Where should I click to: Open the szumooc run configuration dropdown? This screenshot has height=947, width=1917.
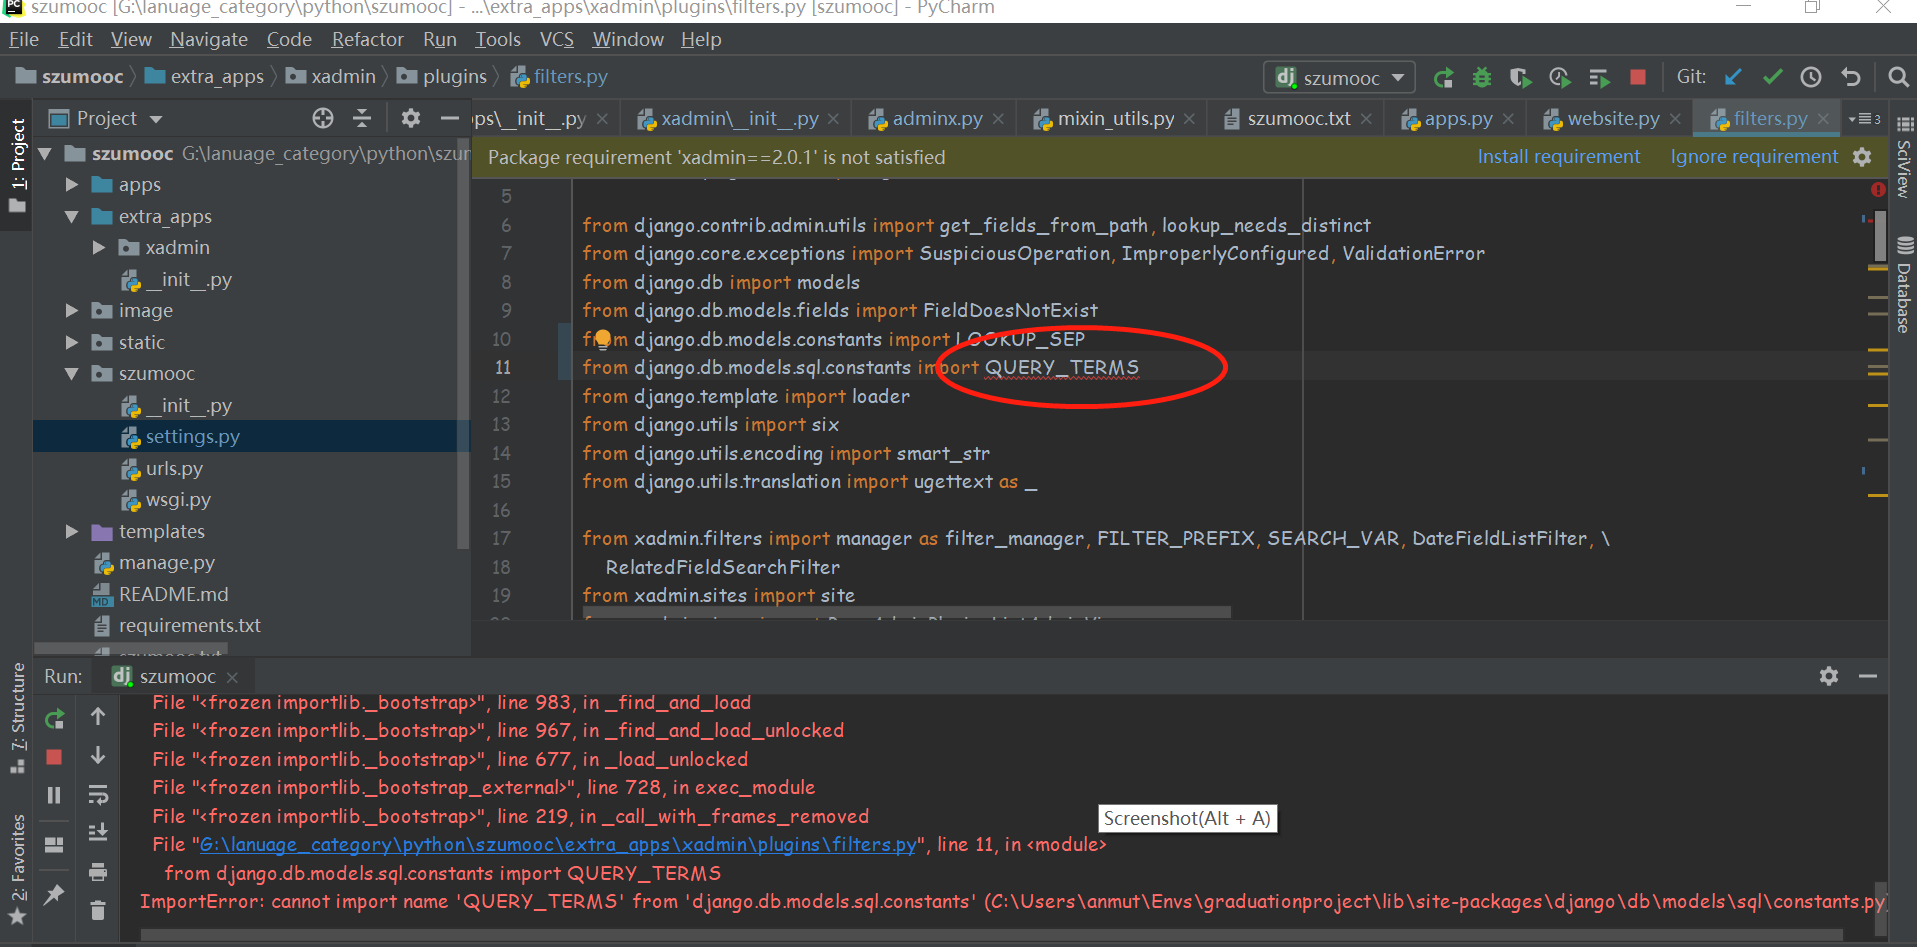(x=1340, y=78)
